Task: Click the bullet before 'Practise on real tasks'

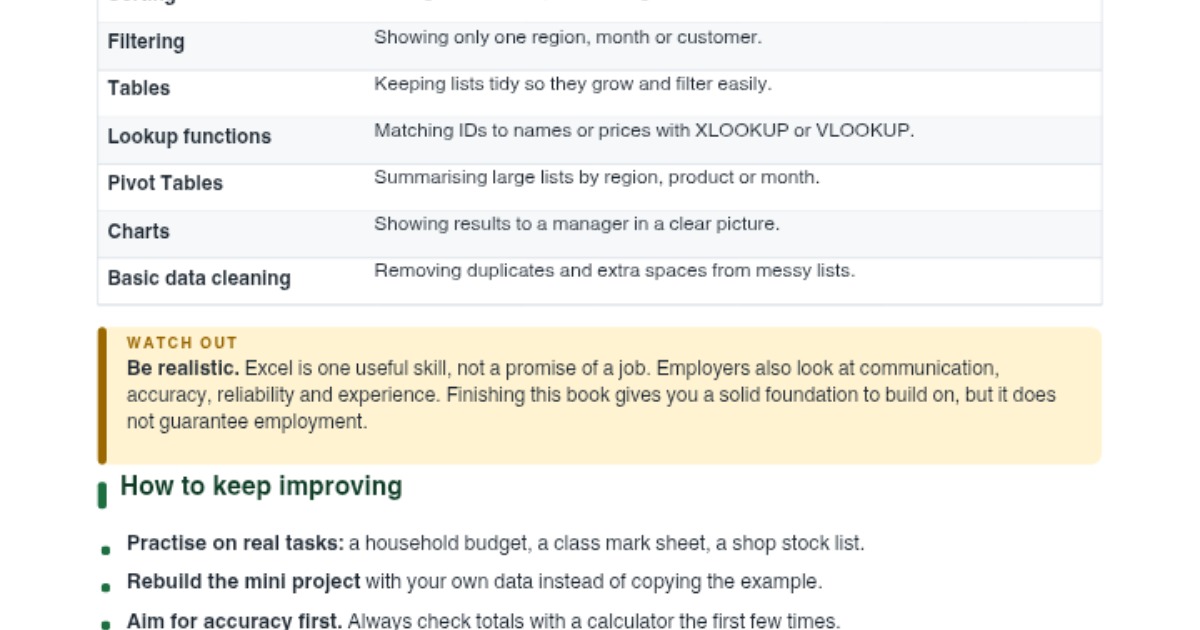Action: 106,549
